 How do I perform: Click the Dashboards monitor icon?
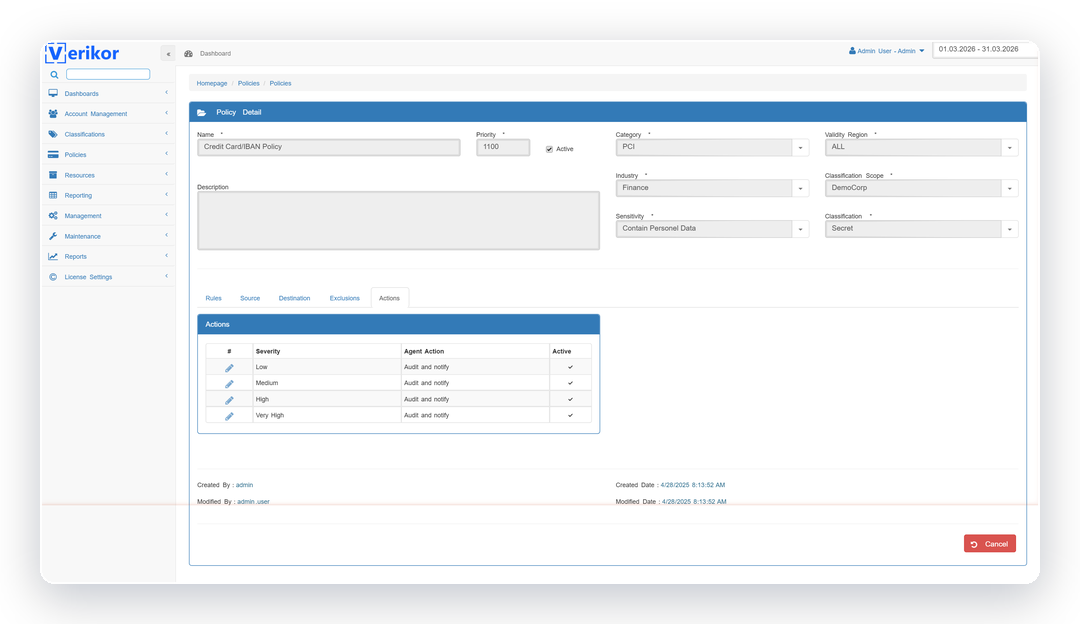click(53, 93)
